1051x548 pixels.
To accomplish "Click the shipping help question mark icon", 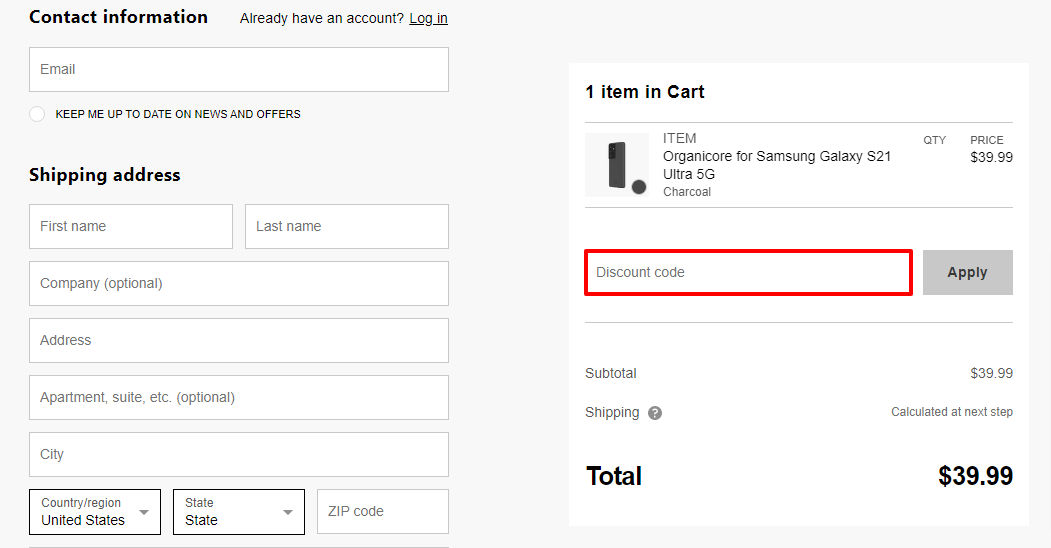I will coord(655,413).
